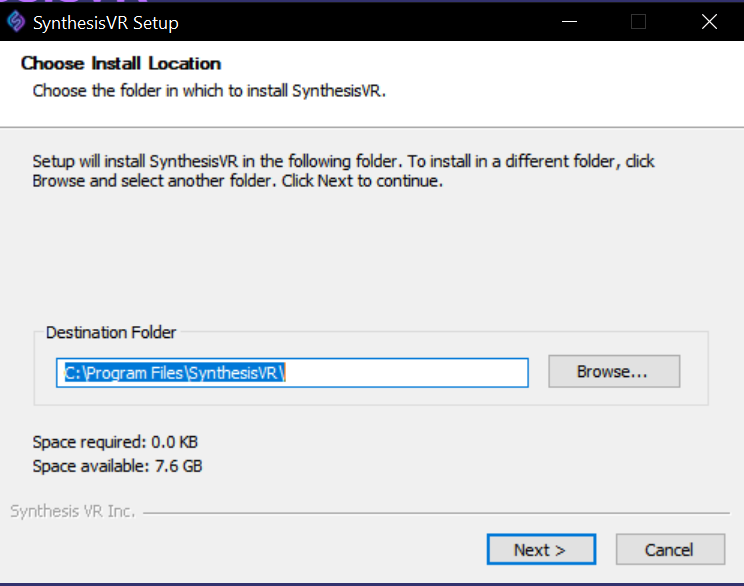
Task: Click the disabled maximize button
Action: pyautogui.click(x=638, y=22)
